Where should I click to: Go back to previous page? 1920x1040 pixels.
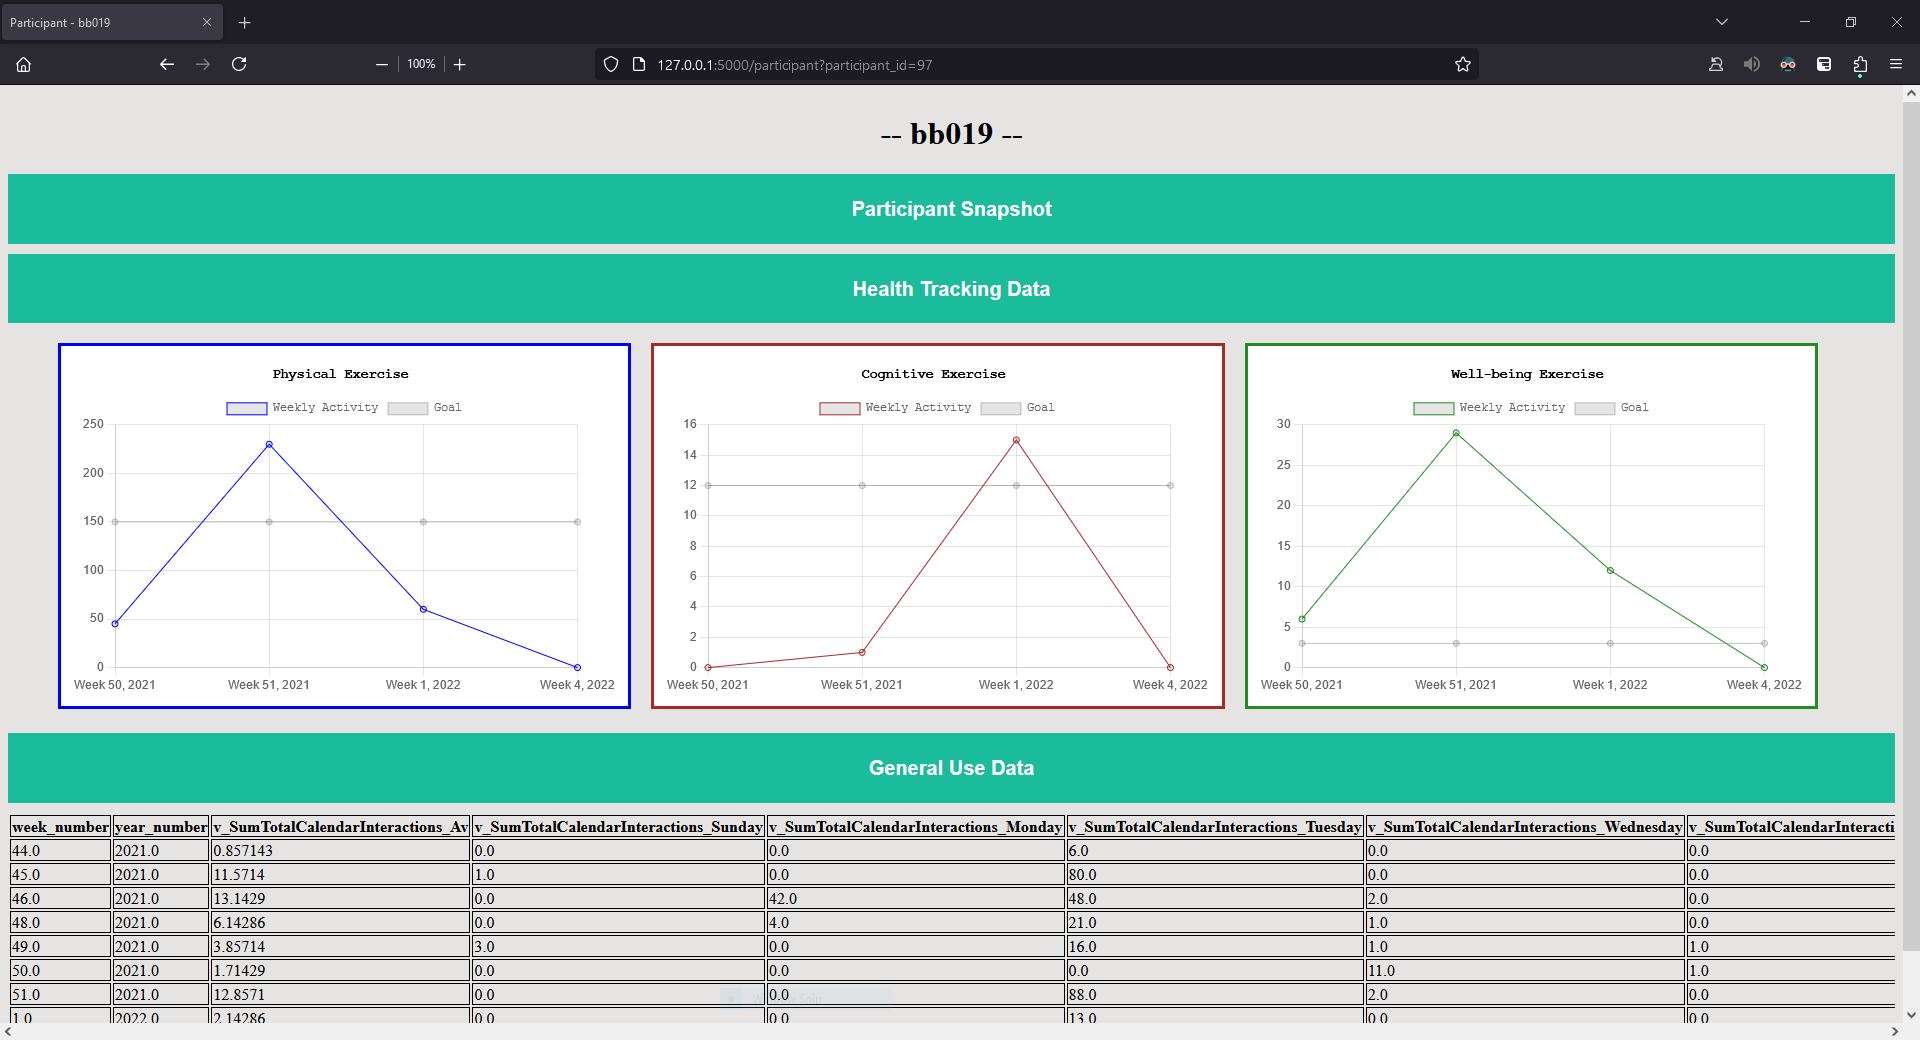click(x=167, y=64)
